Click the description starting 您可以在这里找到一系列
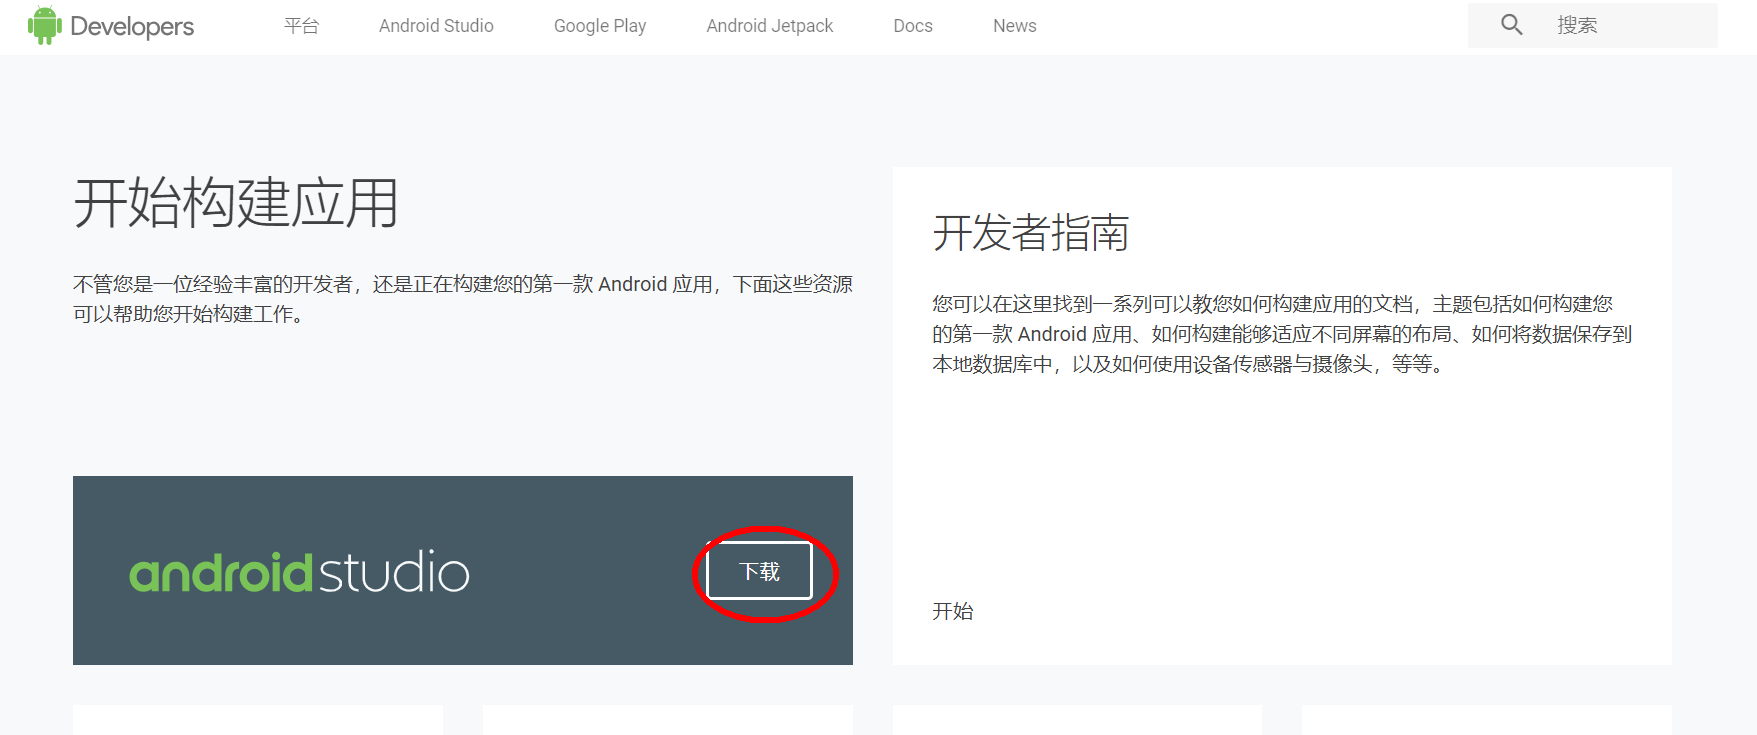This screenshot has width=1757, height=735. [x=1282, y=334]
